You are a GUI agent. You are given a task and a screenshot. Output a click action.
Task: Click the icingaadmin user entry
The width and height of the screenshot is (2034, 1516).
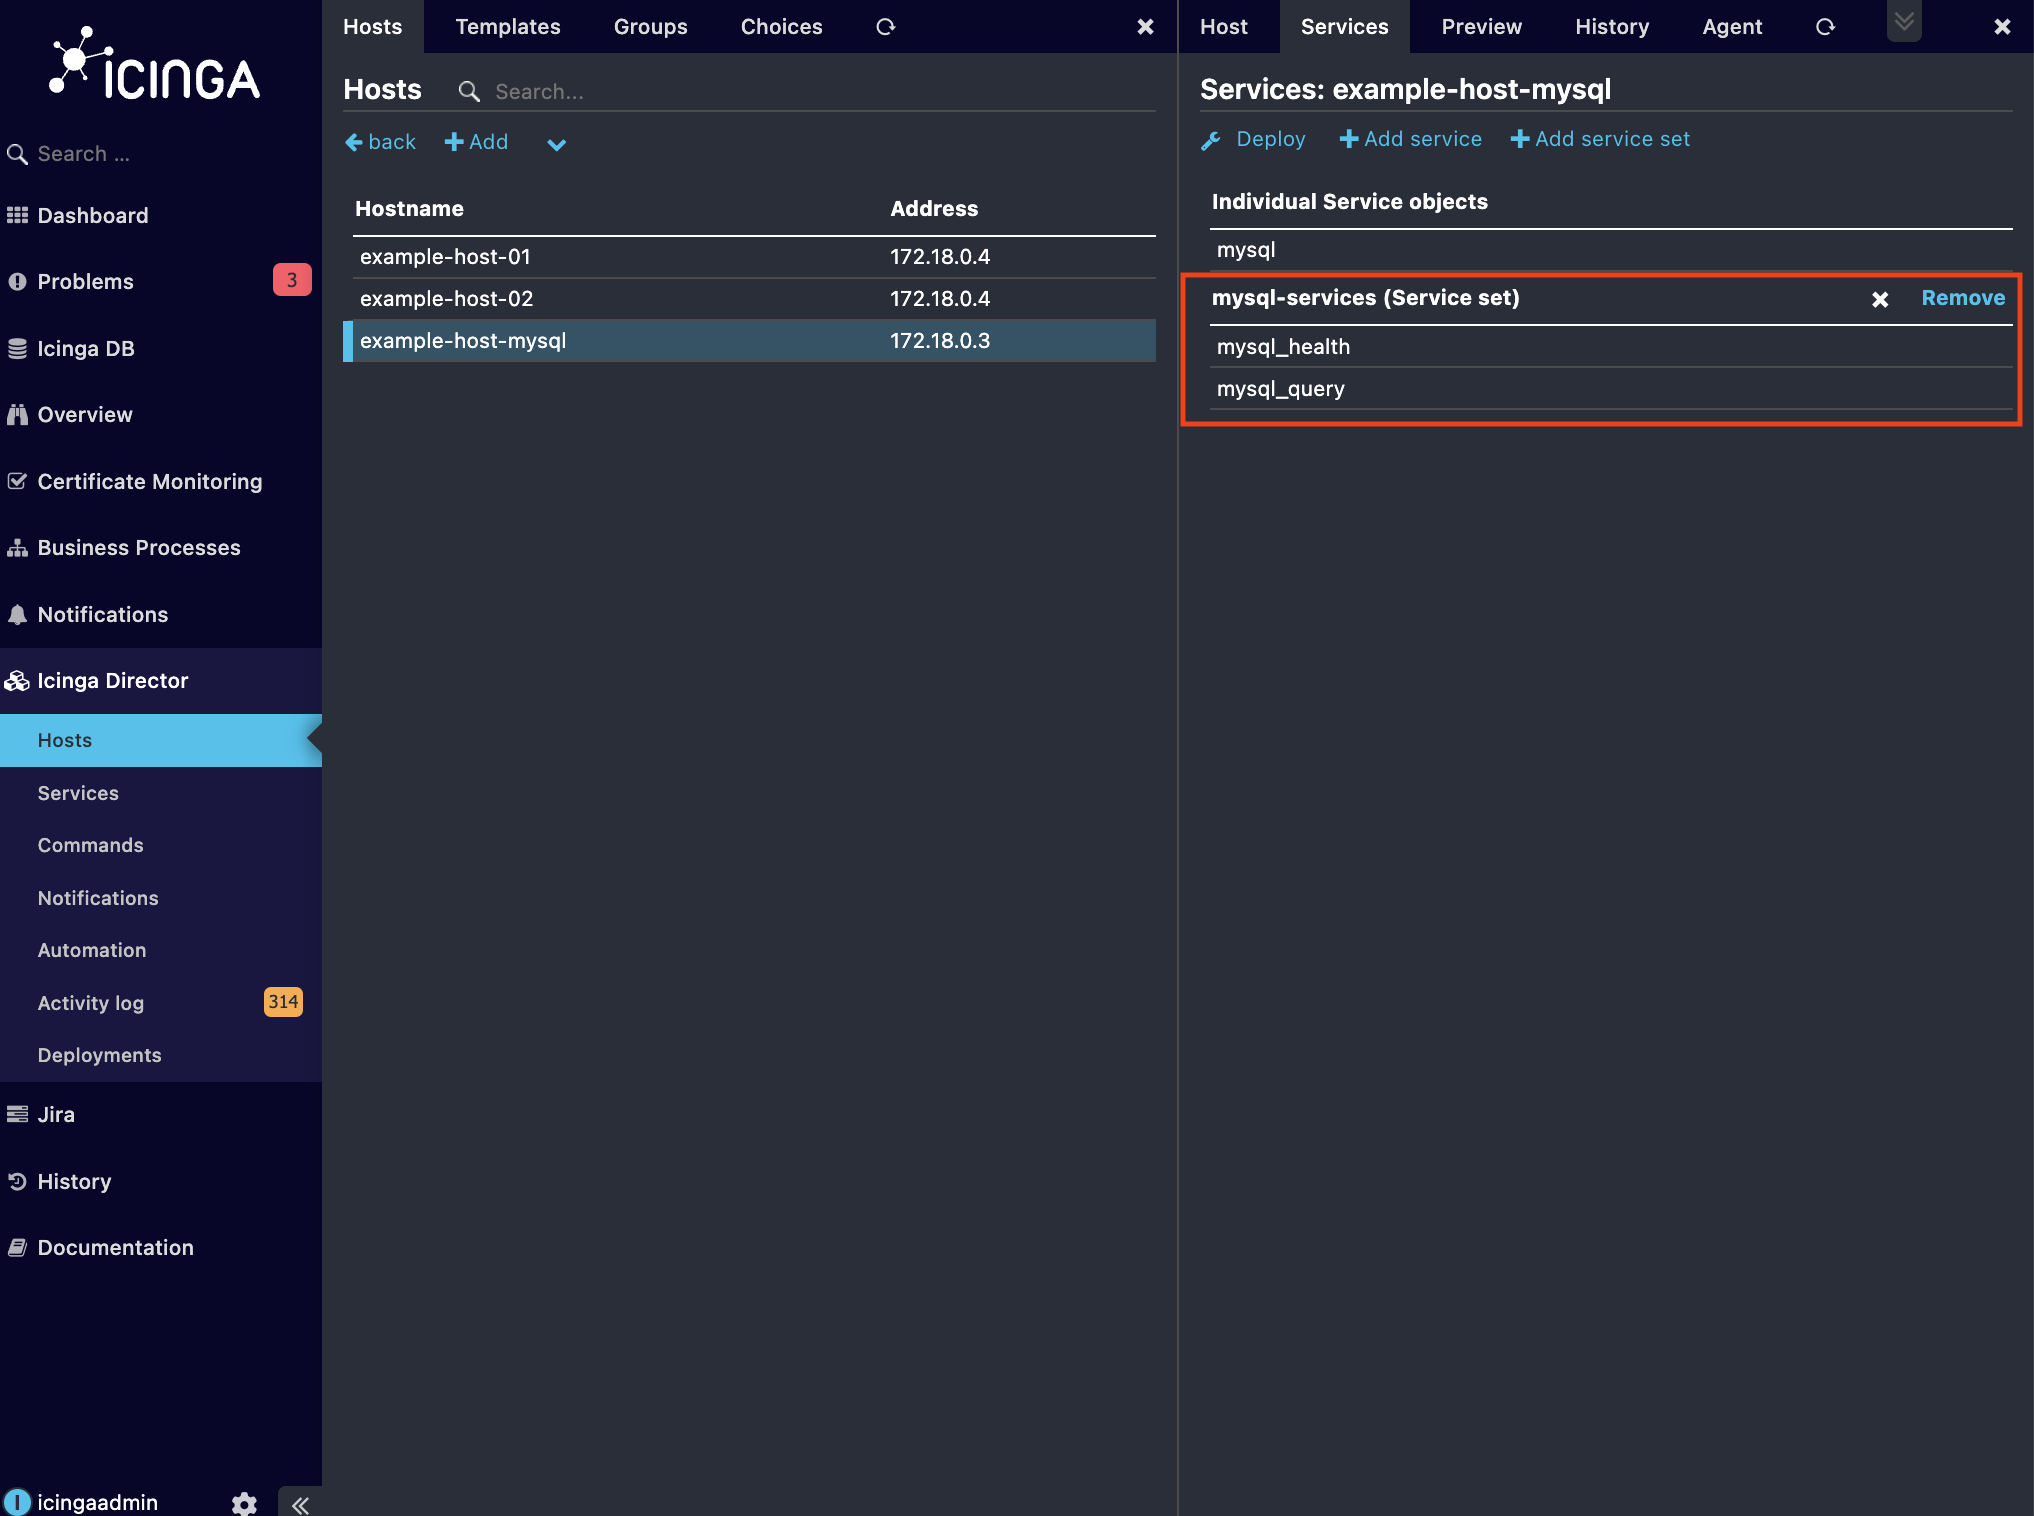[x=97, y=1502]
